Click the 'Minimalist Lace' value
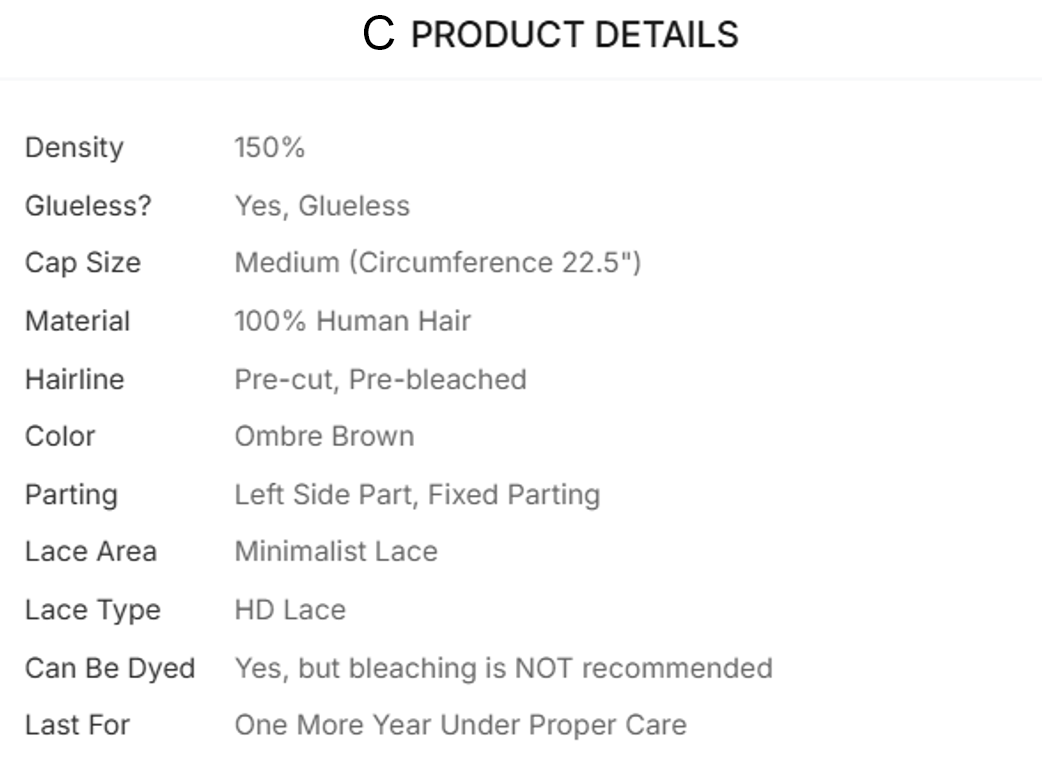This screenshot has width=1042, height=780. coord(336,551)
